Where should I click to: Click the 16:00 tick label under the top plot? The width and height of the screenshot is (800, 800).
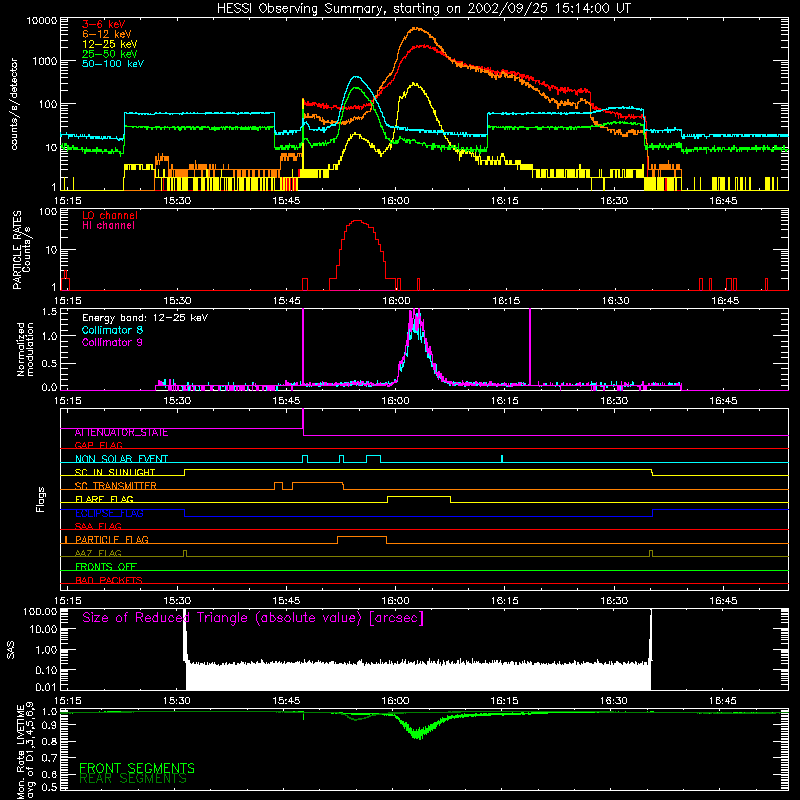(x=395, y=201)
